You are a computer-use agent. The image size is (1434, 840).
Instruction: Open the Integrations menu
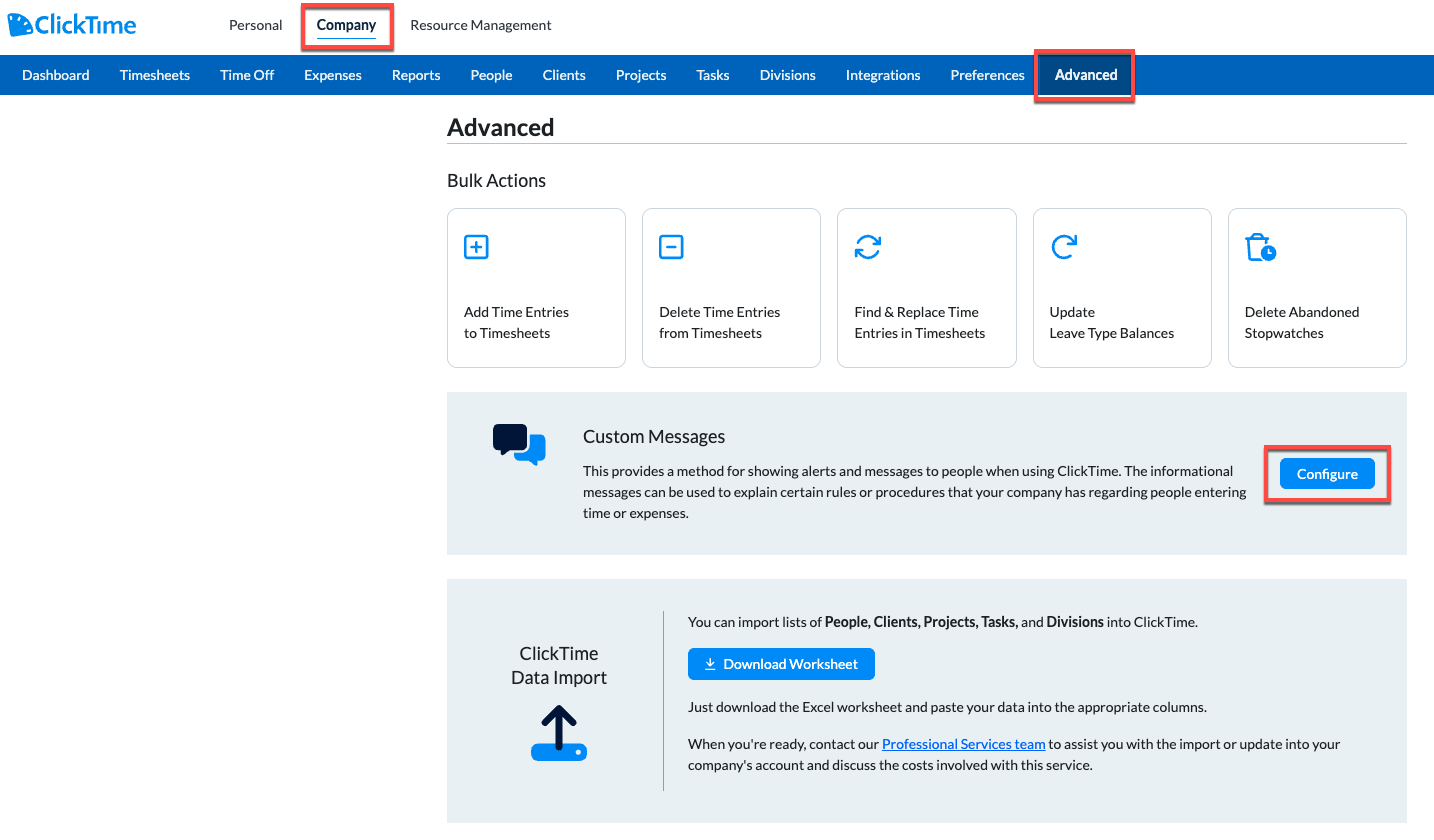883,75
